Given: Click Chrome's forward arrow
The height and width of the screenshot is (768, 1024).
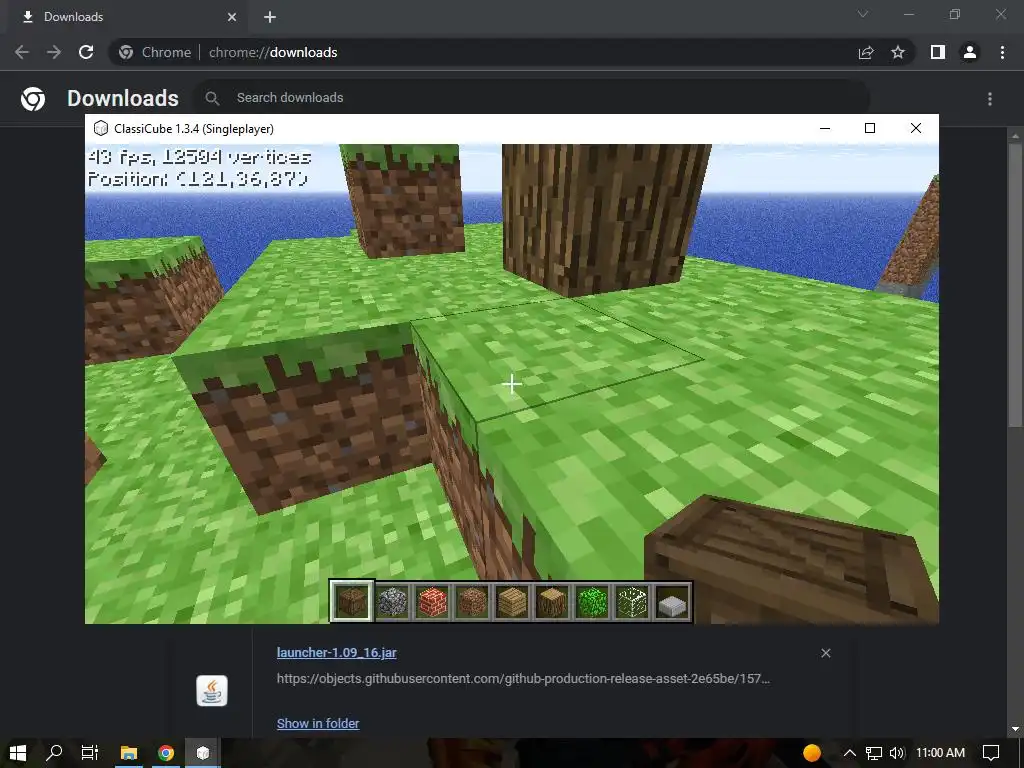Looking at the screenshot, I should click(54, 52).
